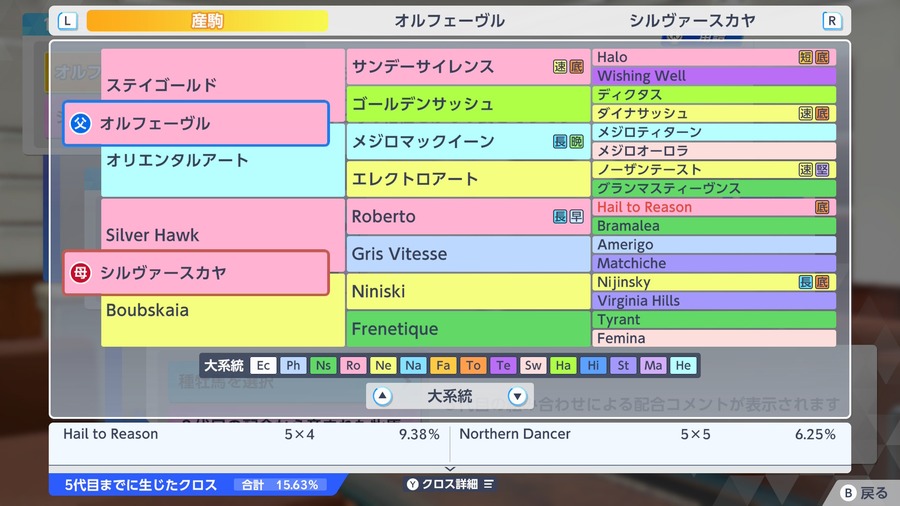Expand the cross list chevron
This screenshot has height=506, width=900.
pyautogui.click(x=450, y=469)
